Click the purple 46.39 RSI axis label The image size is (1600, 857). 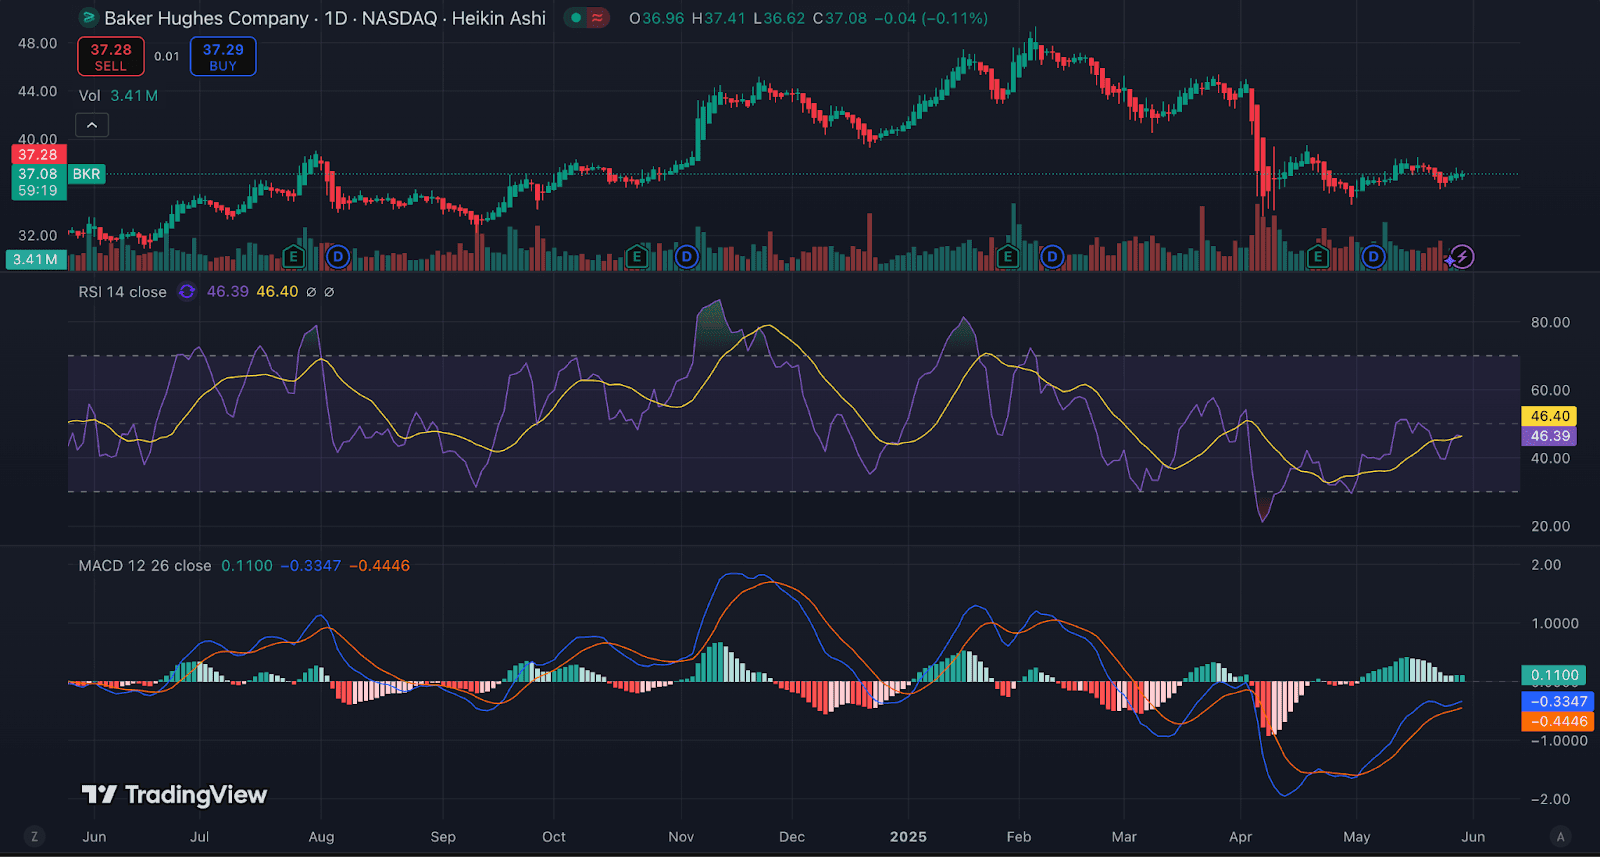click(x=1549, y=436)
